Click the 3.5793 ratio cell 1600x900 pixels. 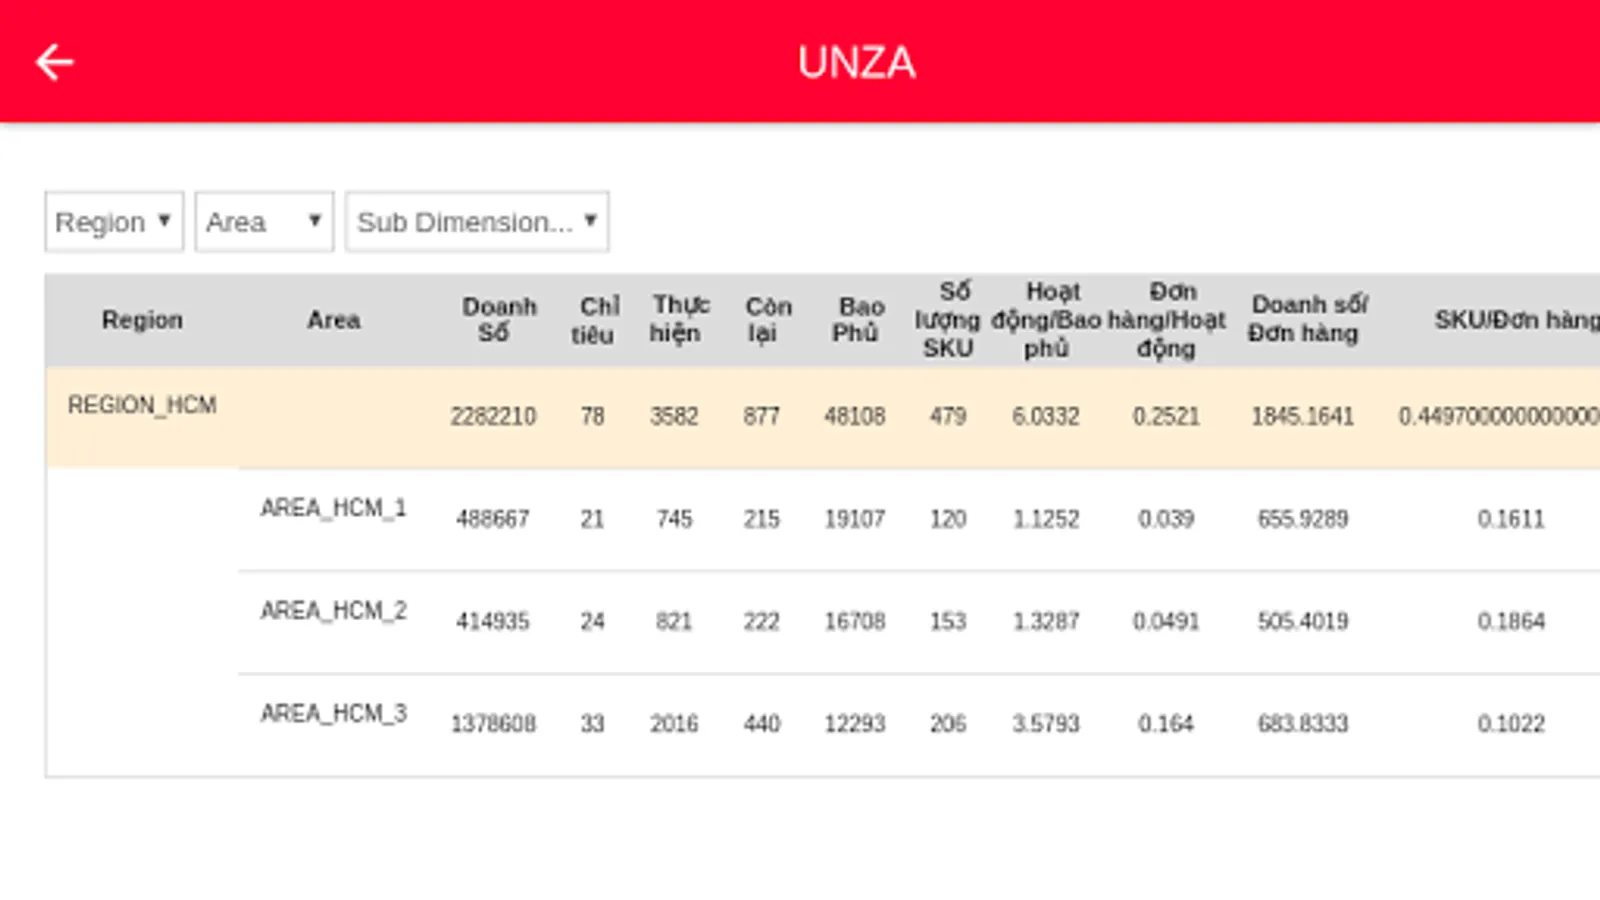(1046, 723)
